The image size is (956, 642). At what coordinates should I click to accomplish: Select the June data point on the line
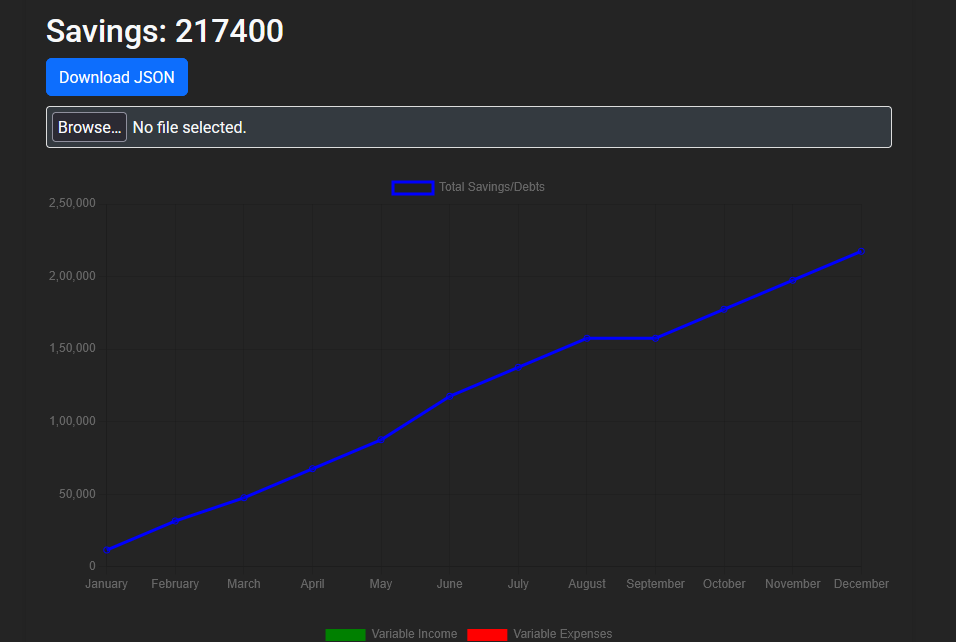[449, 396]
